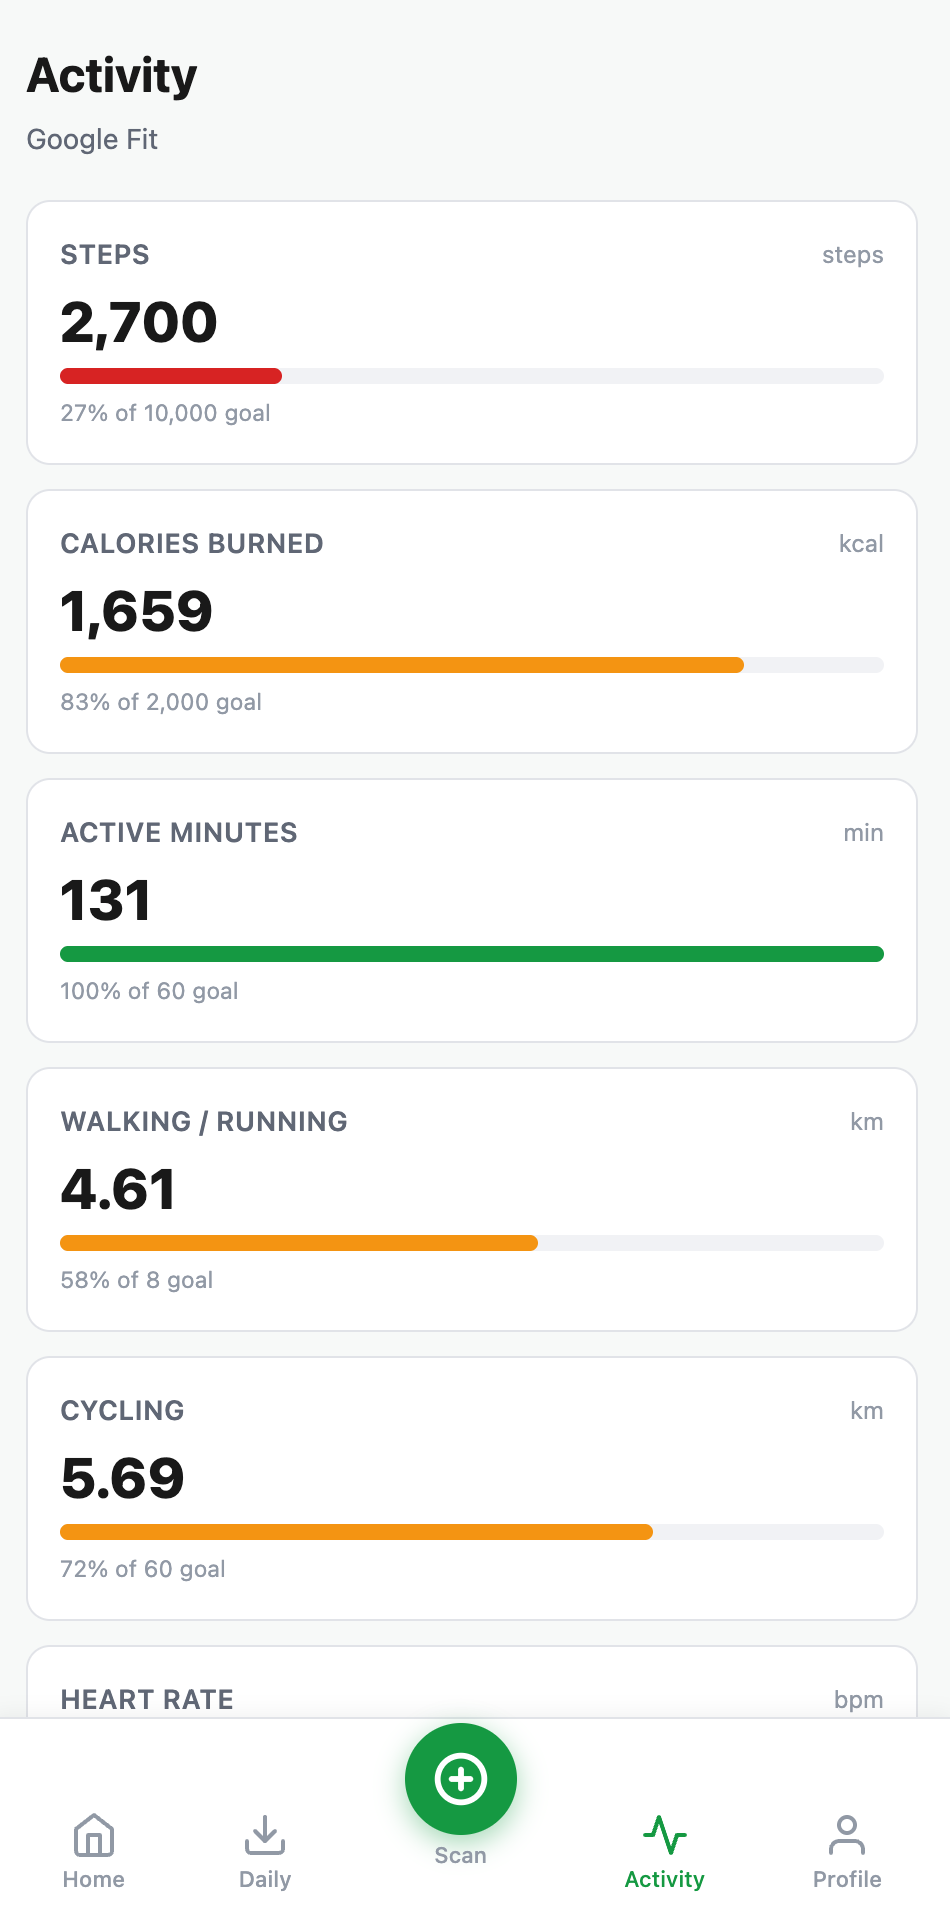Tap the Google Fit source link
The height and width of the screenshot is (1924, 950).
point(92,139)
